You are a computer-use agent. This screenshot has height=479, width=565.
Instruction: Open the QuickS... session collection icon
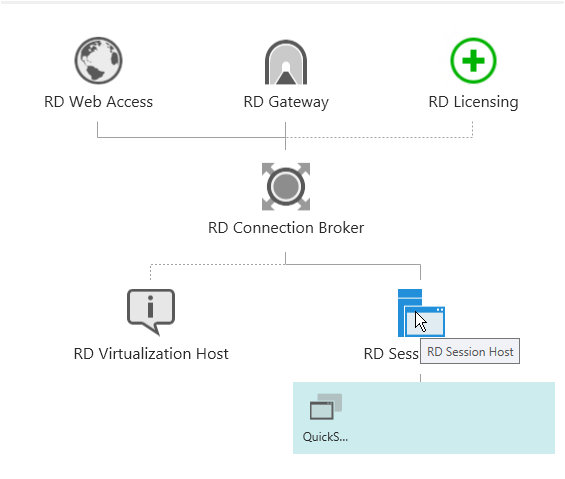point(326,407)
